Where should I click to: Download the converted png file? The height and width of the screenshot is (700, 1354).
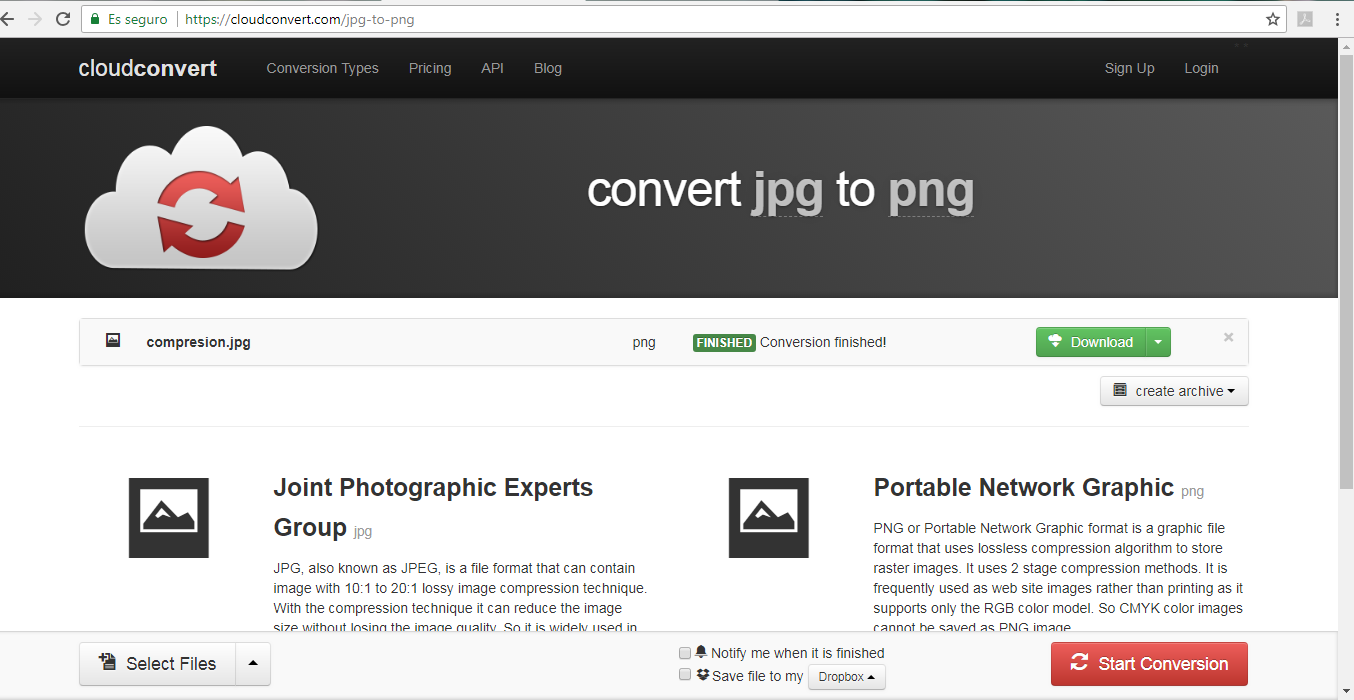click(1091, 342)
